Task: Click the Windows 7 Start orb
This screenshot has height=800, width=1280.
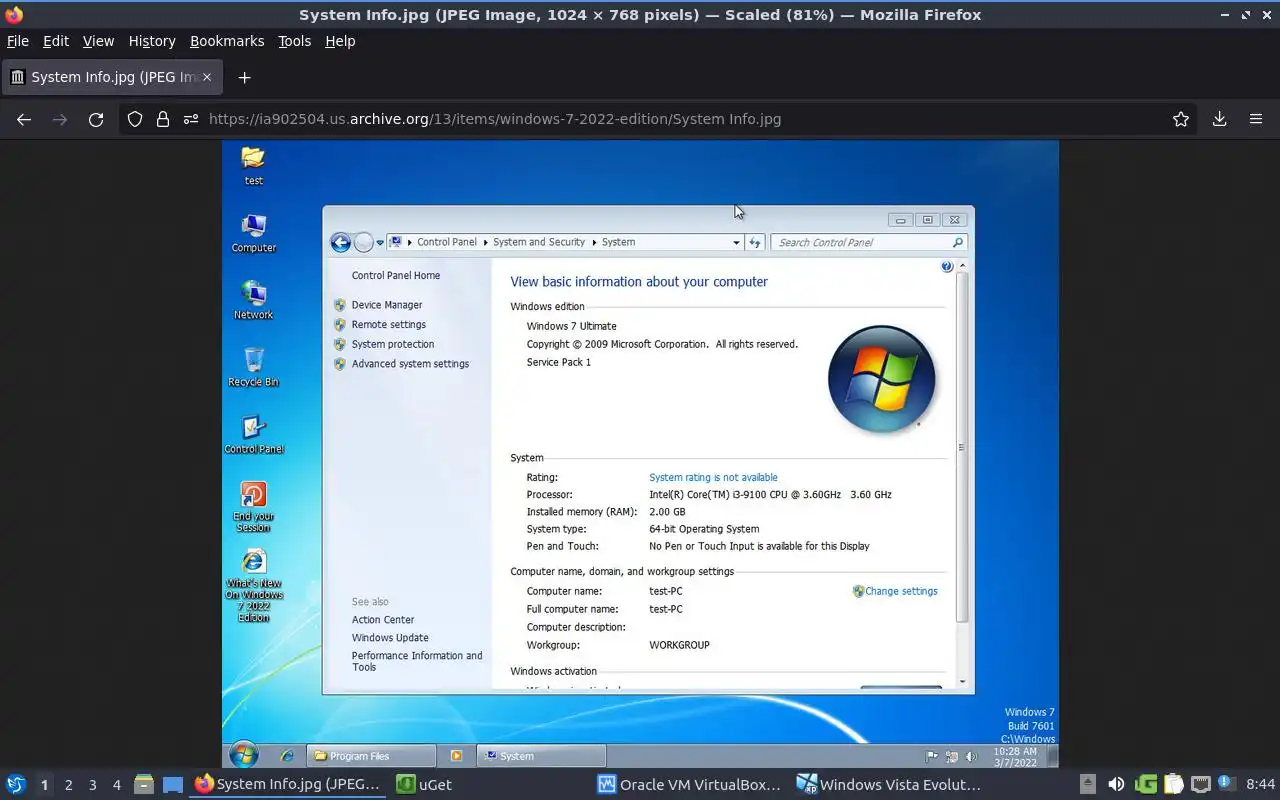Action: click(x=244, y=755)
